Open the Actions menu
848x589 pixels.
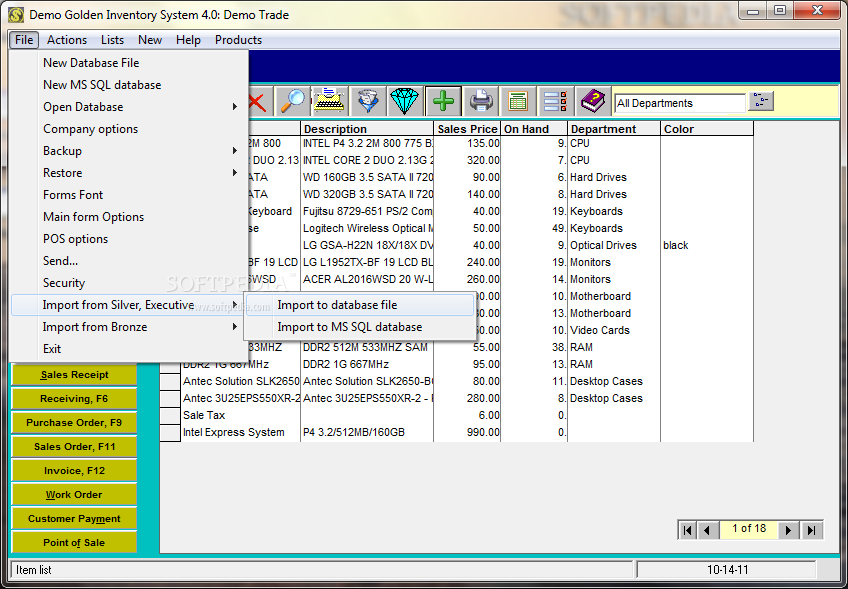click(x=67, y=40)
